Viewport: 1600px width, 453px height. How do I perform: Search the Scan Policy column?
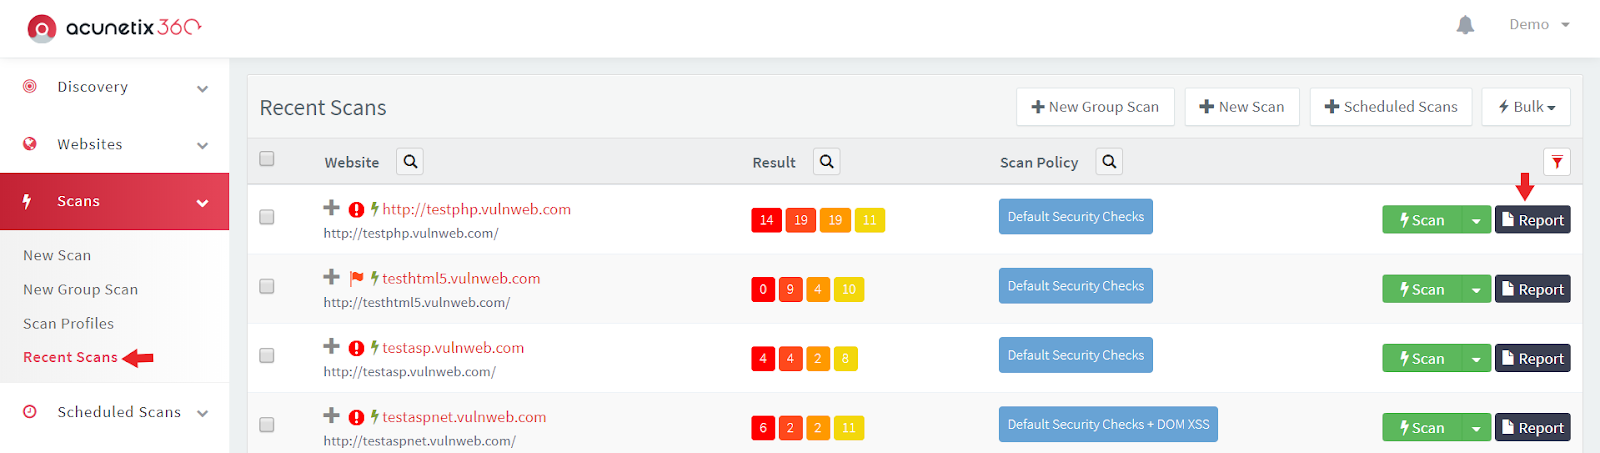coord(1109,161)
